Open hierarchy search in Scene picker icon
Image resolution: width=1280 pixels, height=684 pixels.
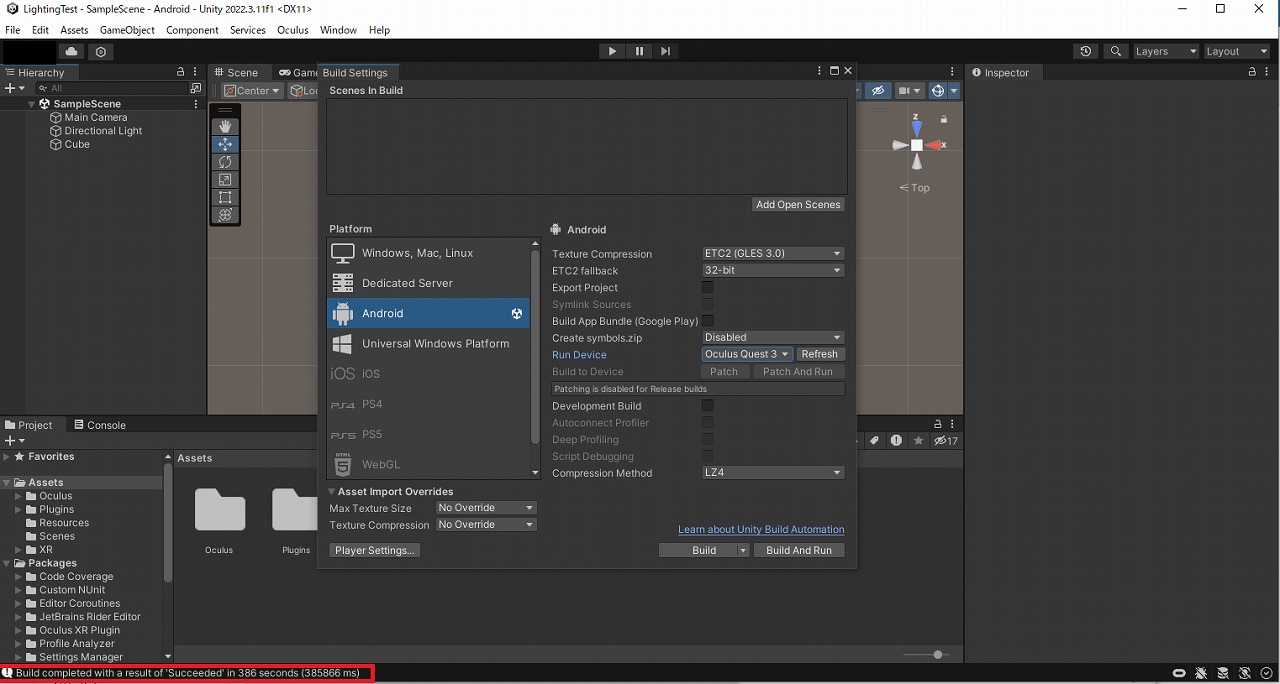tap(196, 88)
